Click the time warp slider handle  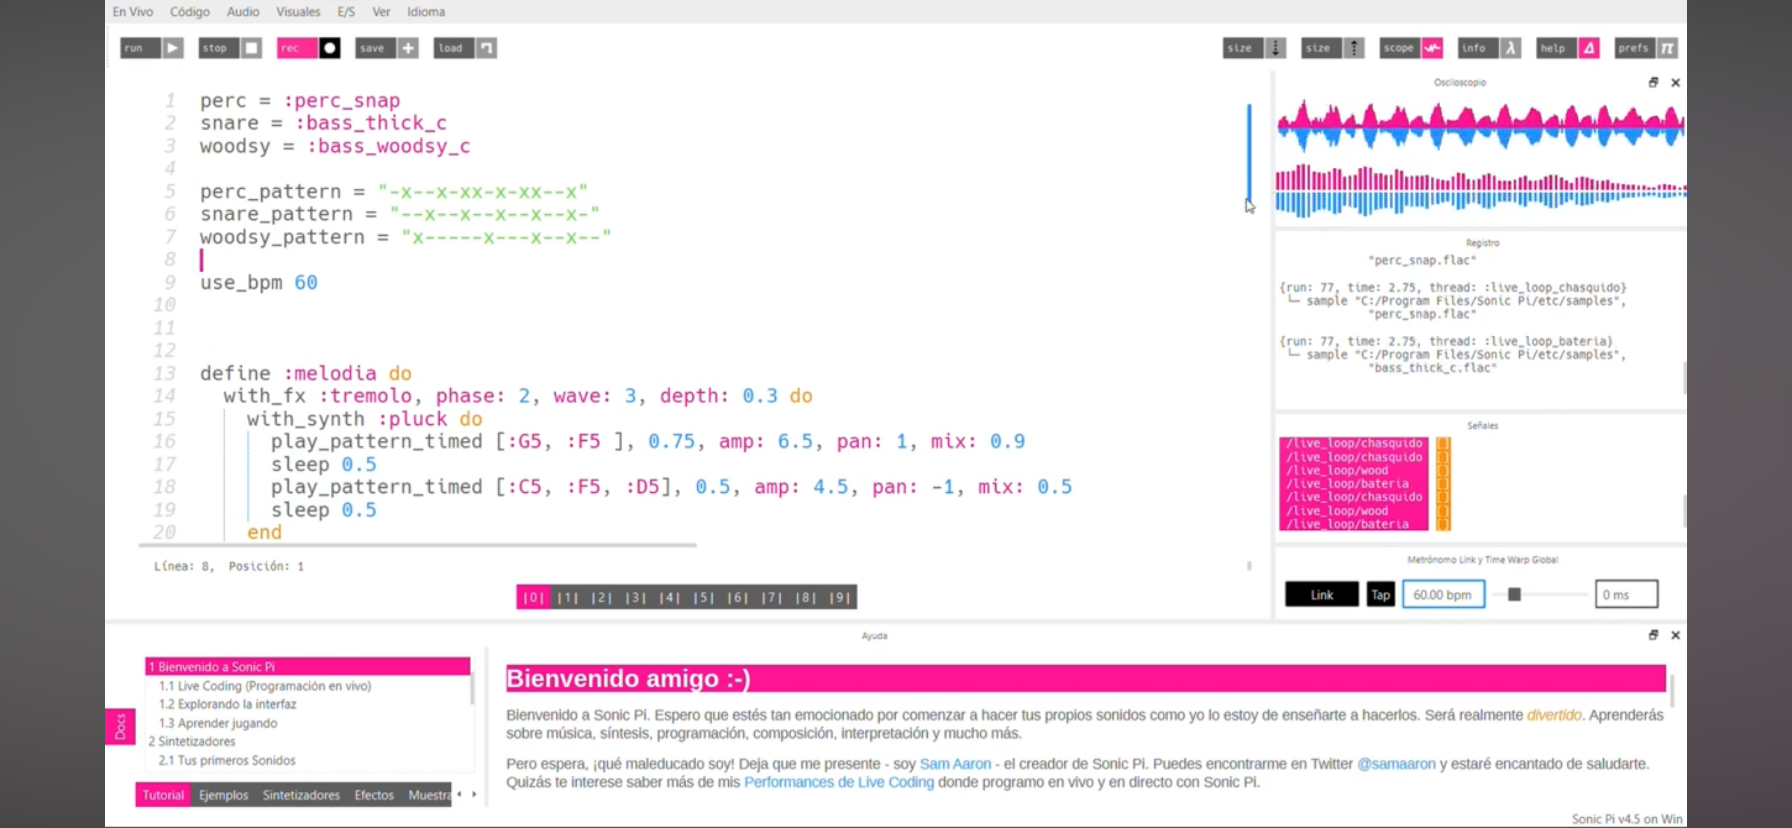pyautogui.click(x=1515, y=594)
